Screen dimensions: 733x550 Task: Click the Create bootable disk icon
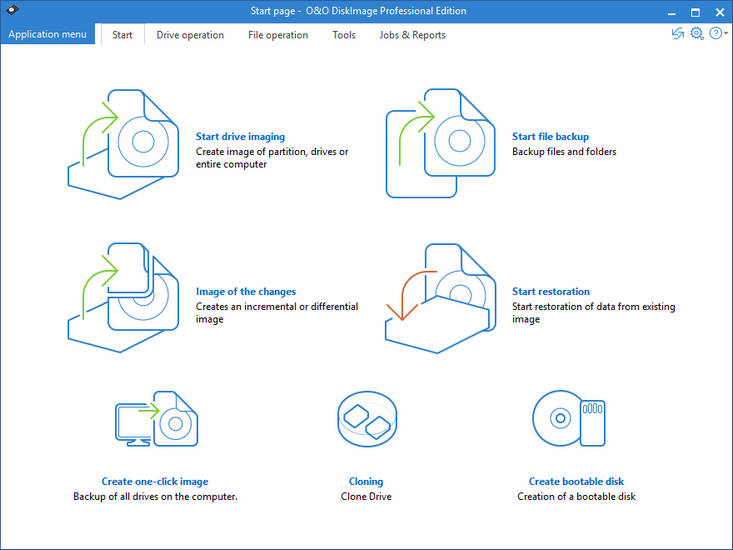tap(568, 418)
